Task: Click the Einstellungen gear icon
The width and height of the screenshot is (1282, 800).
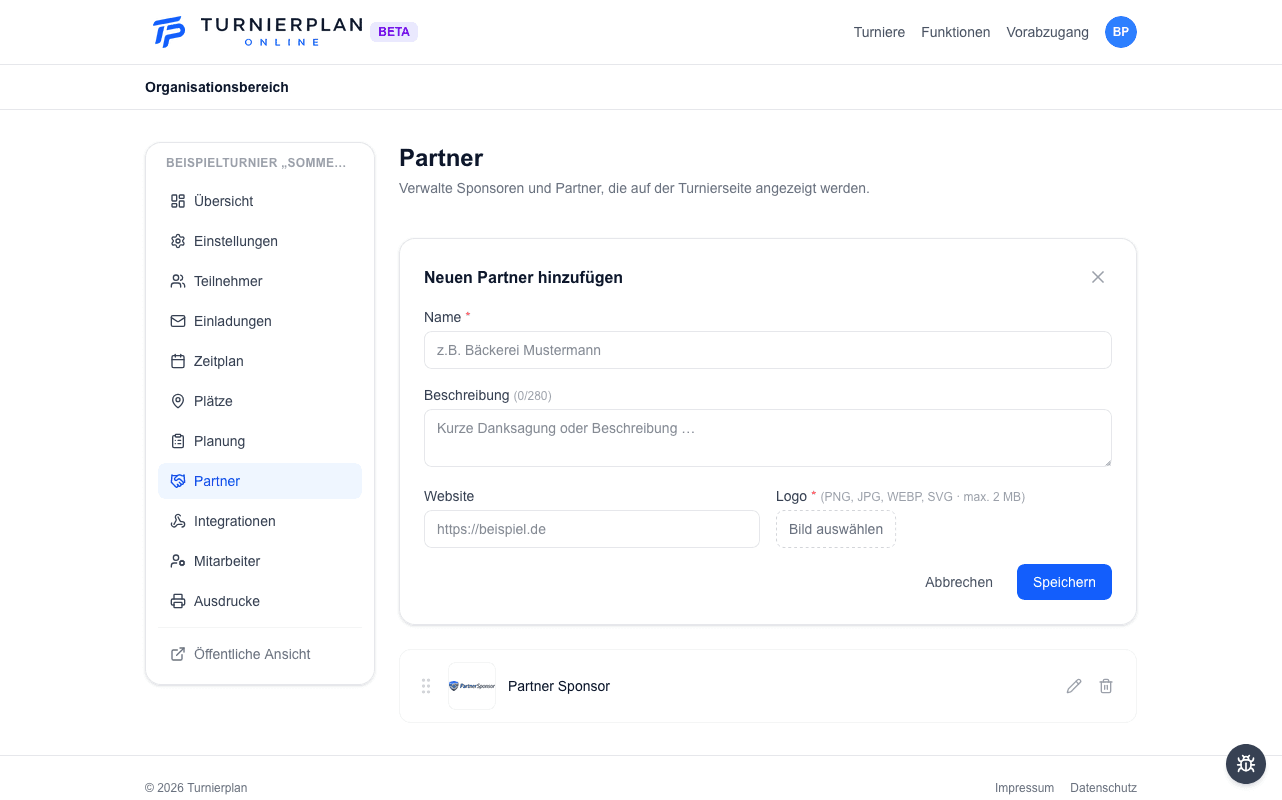Action: (x=178, y=241)
